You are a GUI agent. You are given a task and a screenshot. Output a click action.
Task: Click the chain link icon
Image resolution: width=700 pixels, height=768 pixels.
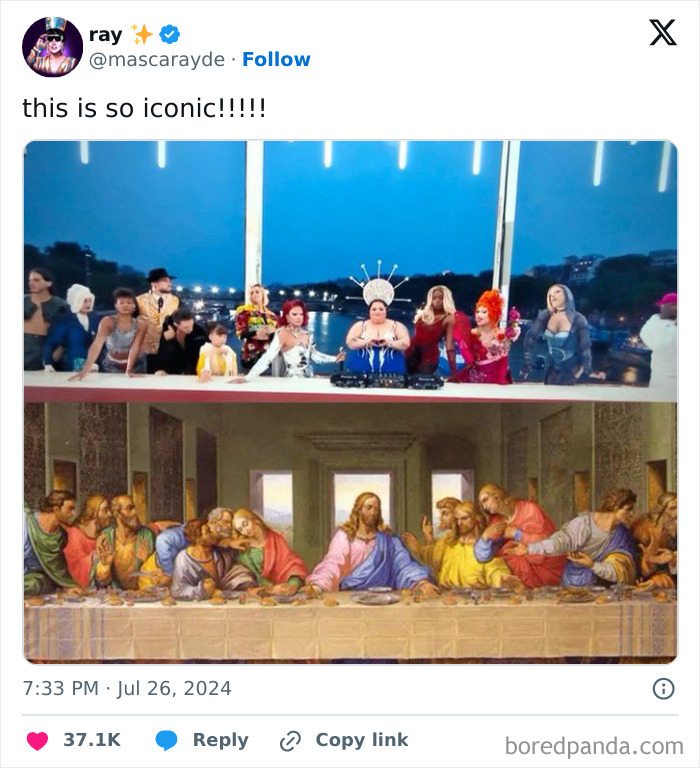(x=291, y=741)
